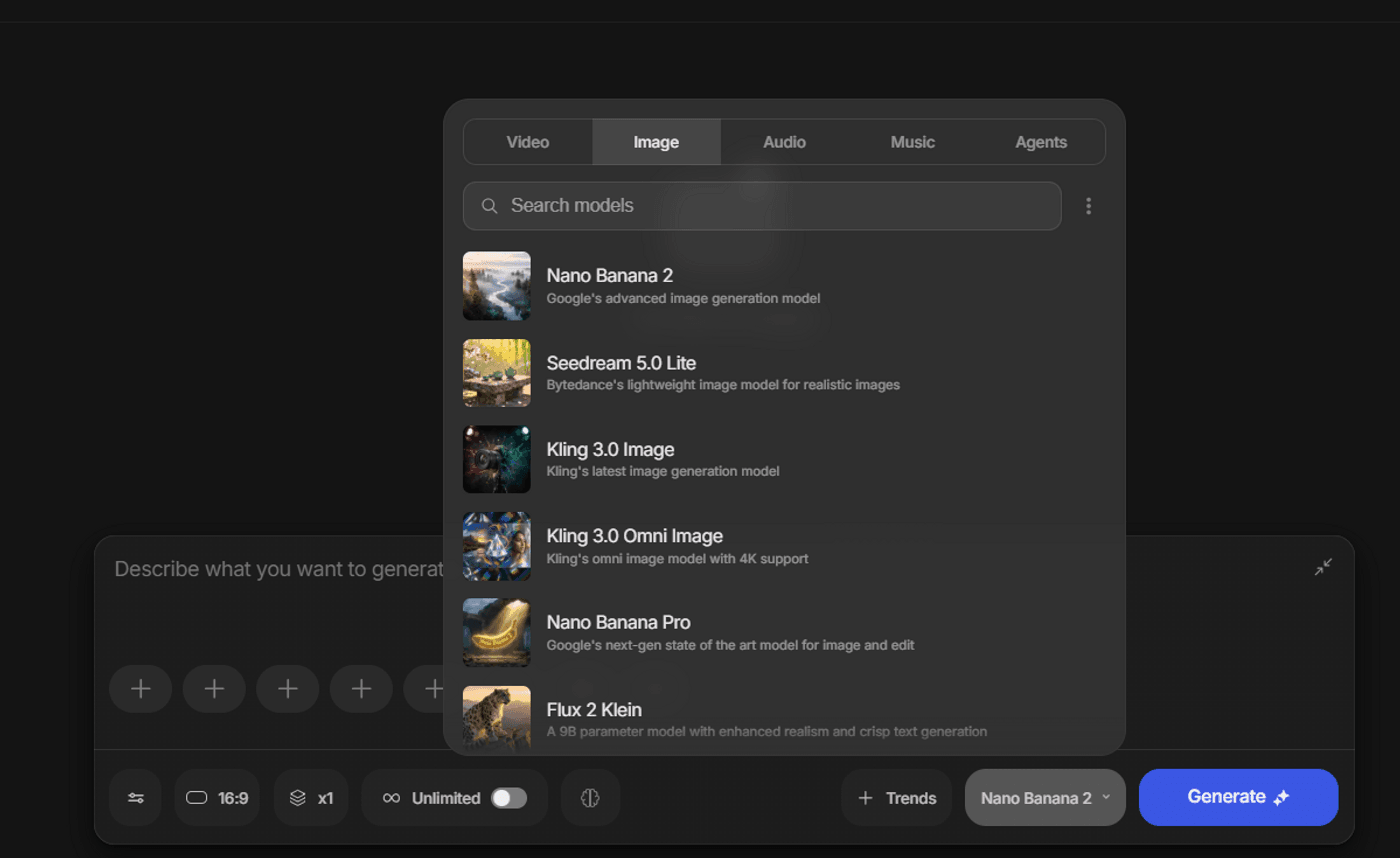
Task: Click the second plus add-reference button
Action: pyautogui.click(x=214, y=689)
